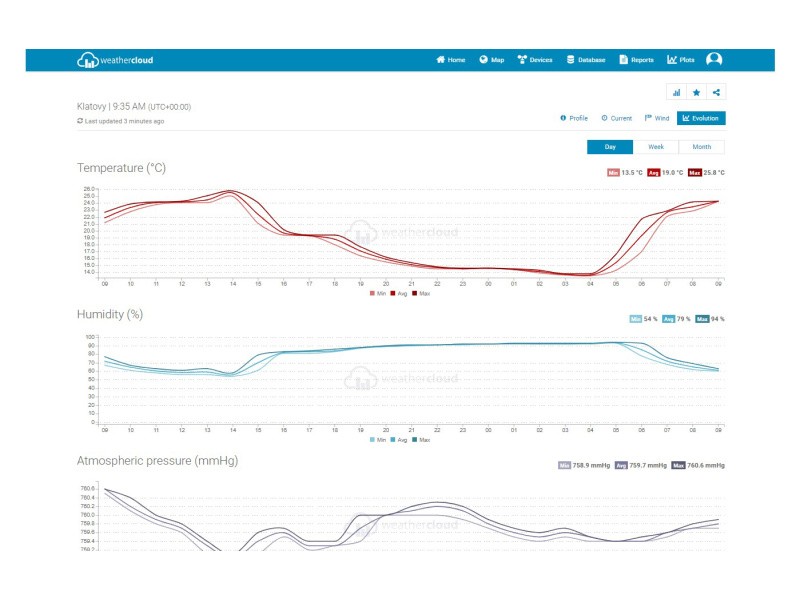Select the Week time range
Screen dimensions: 800x600
[656, 147]
